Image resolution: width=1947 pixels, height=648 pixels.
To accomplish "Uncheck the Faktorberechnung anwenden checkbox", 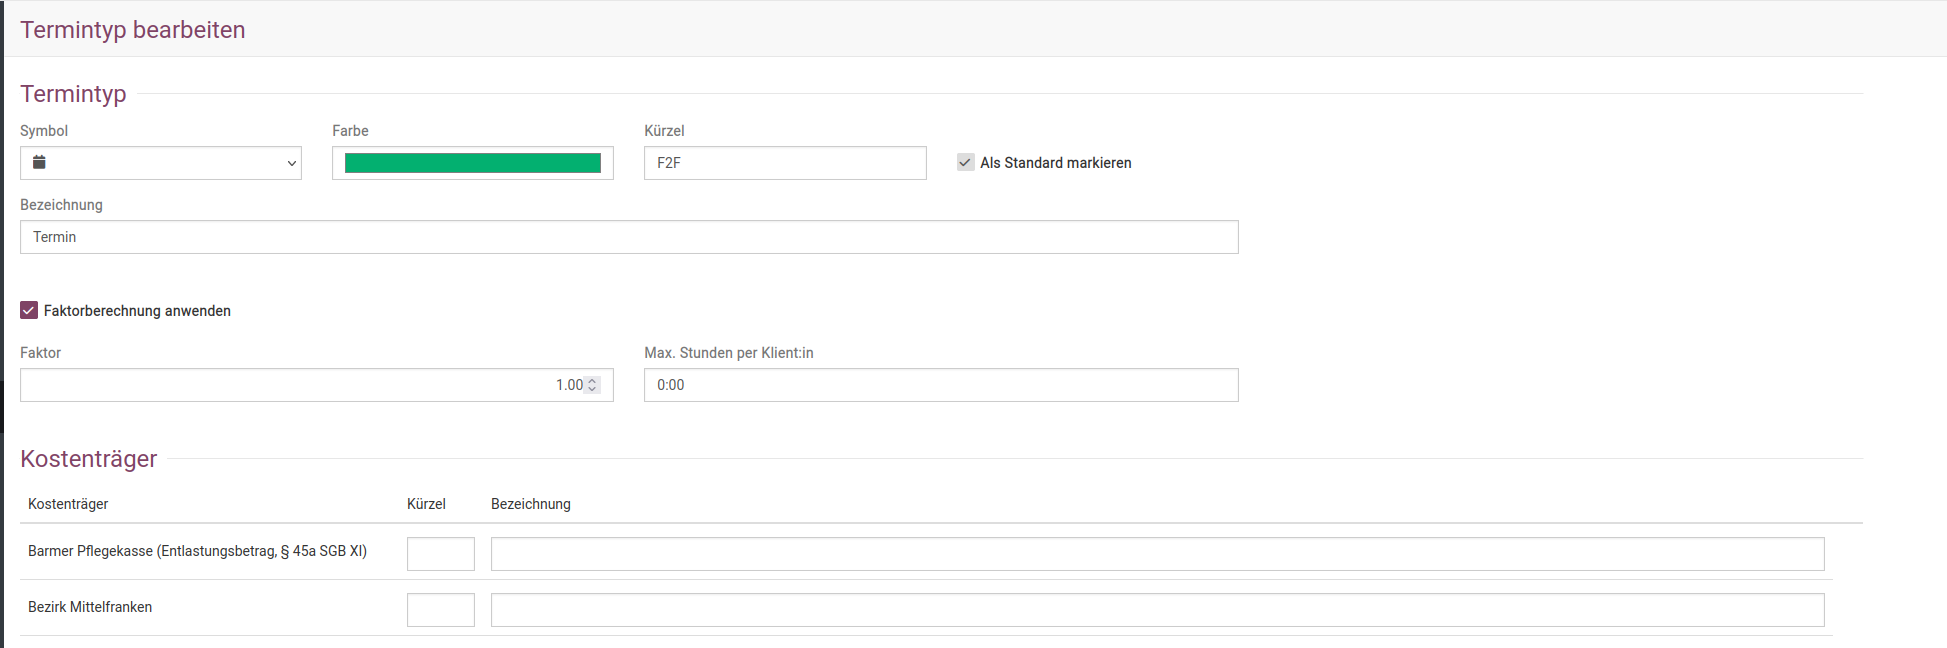I will 29,311.
